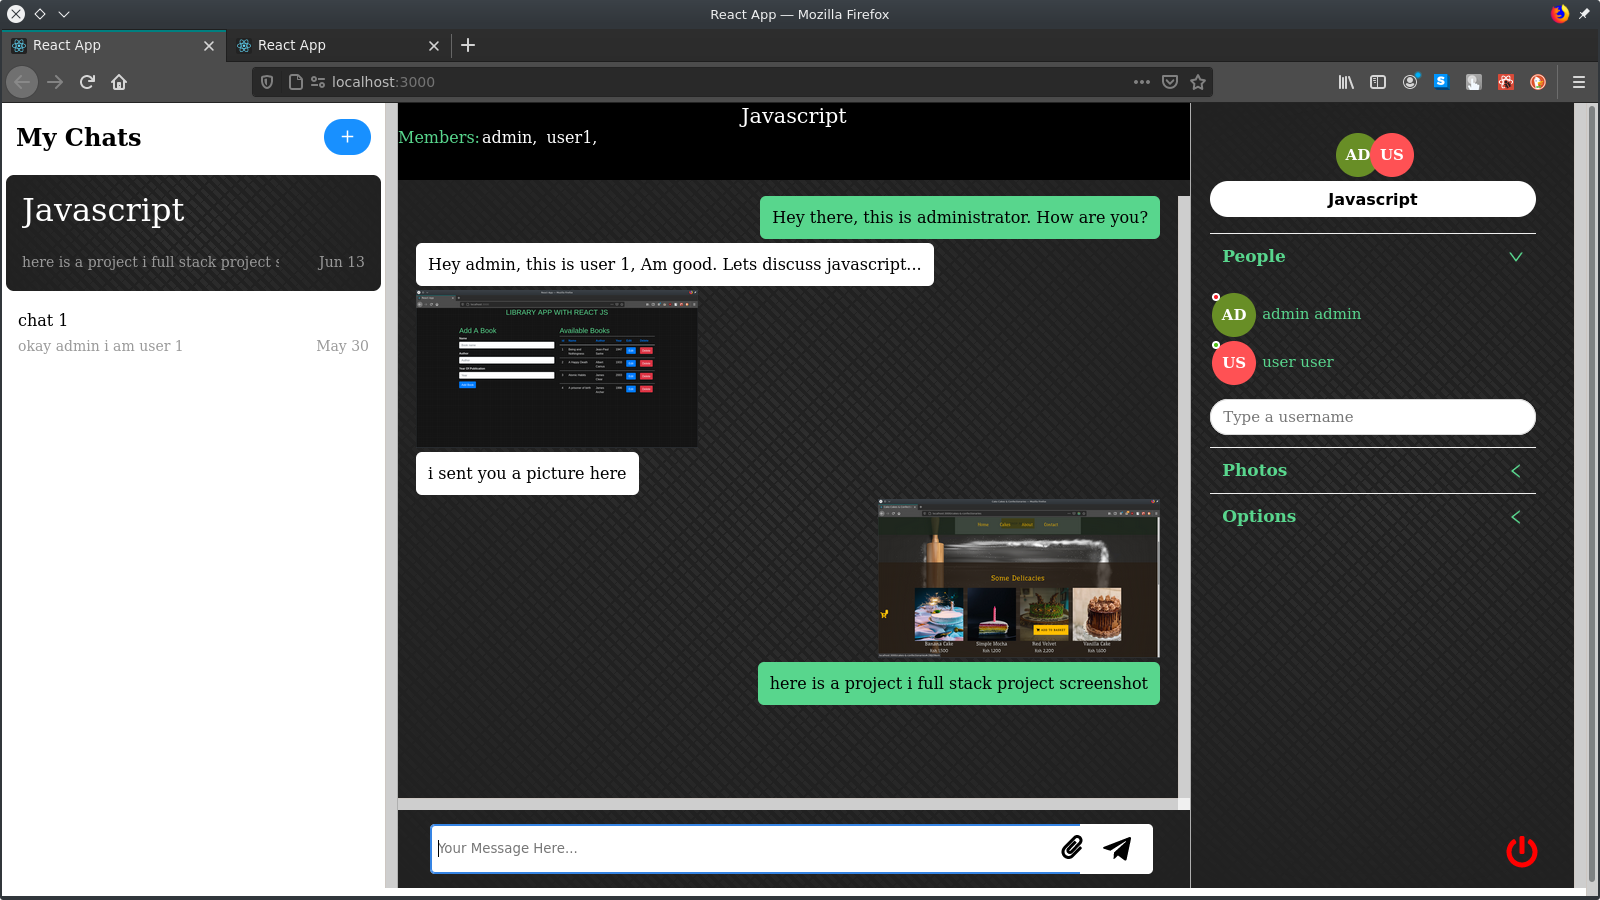Click the 'Your Message Here' input field
Viewport: 1600px width, 900px height.
click(x=700, y=848)
